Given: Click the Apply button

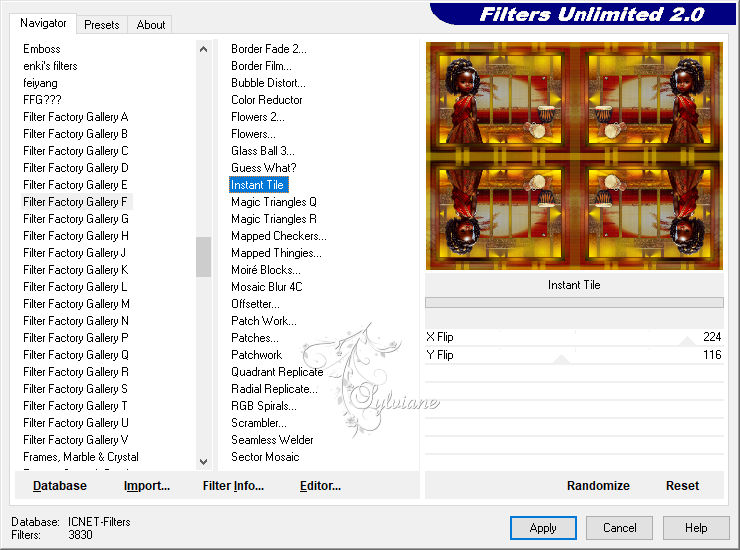Looking at the screenshot, I should coord(543,527).
